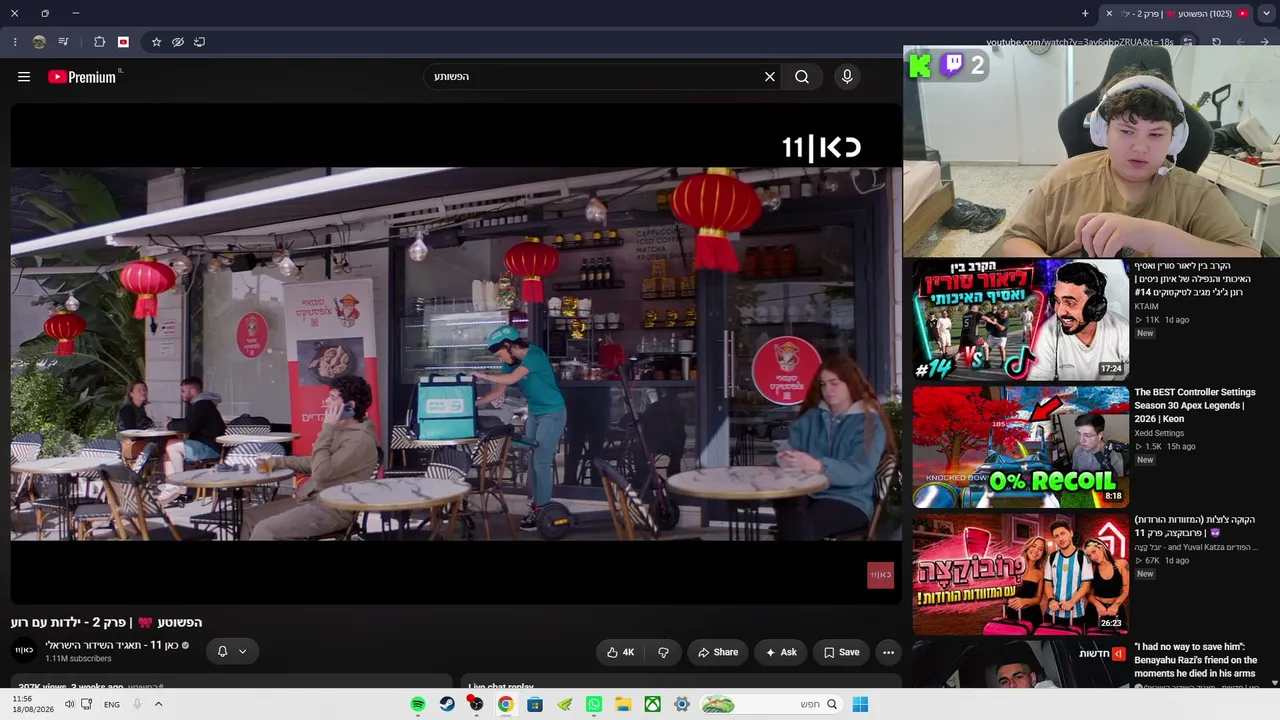The image size is (1280, 720).
Task: Dislike the video
Action: tap(663, 652)
